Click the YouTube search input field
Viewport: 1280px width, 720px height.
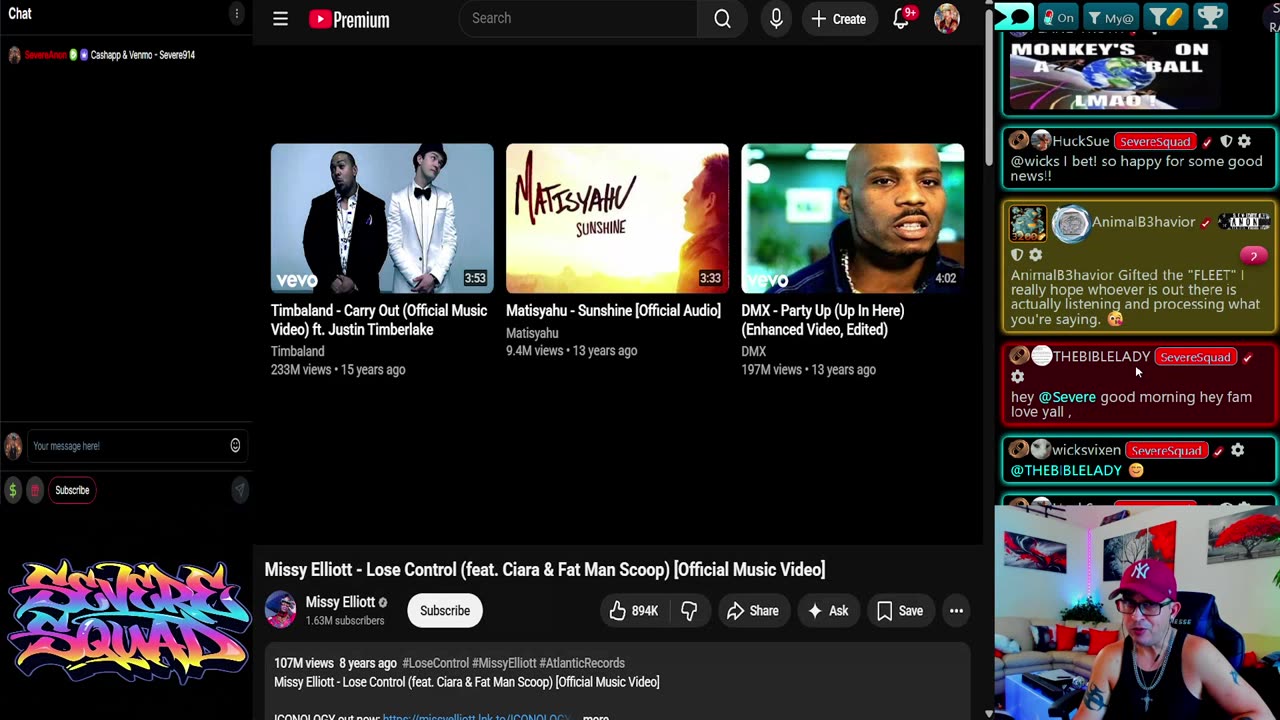[578, 19]
